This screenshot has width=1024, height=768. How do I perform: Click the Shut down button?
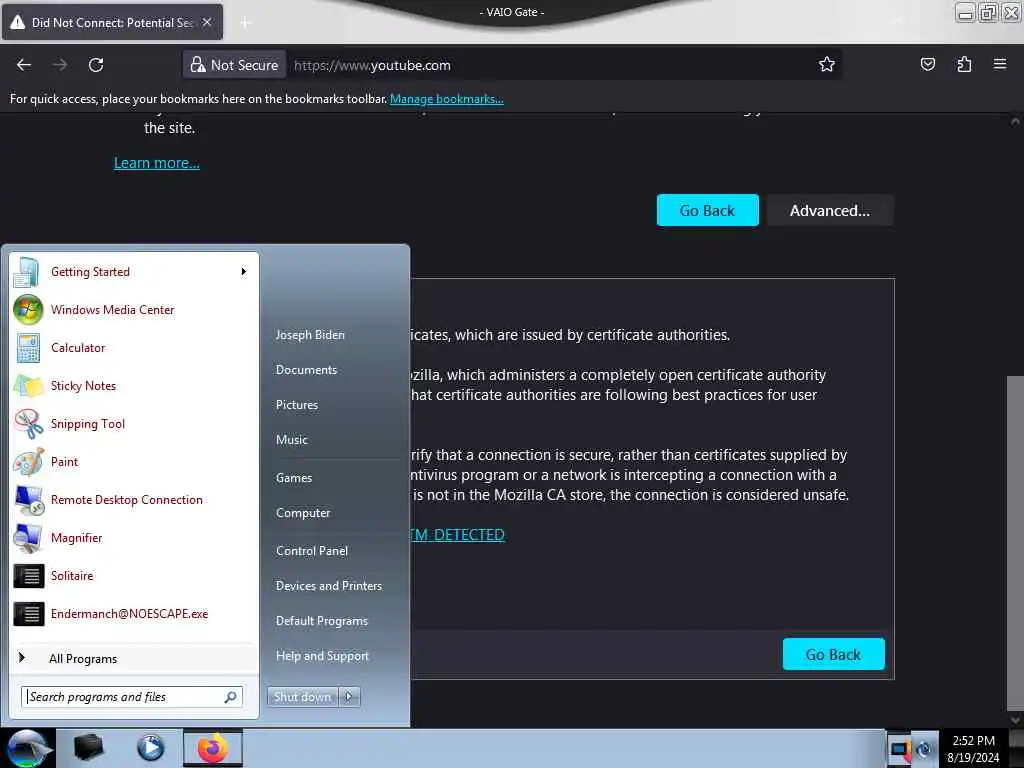[302, 697]
